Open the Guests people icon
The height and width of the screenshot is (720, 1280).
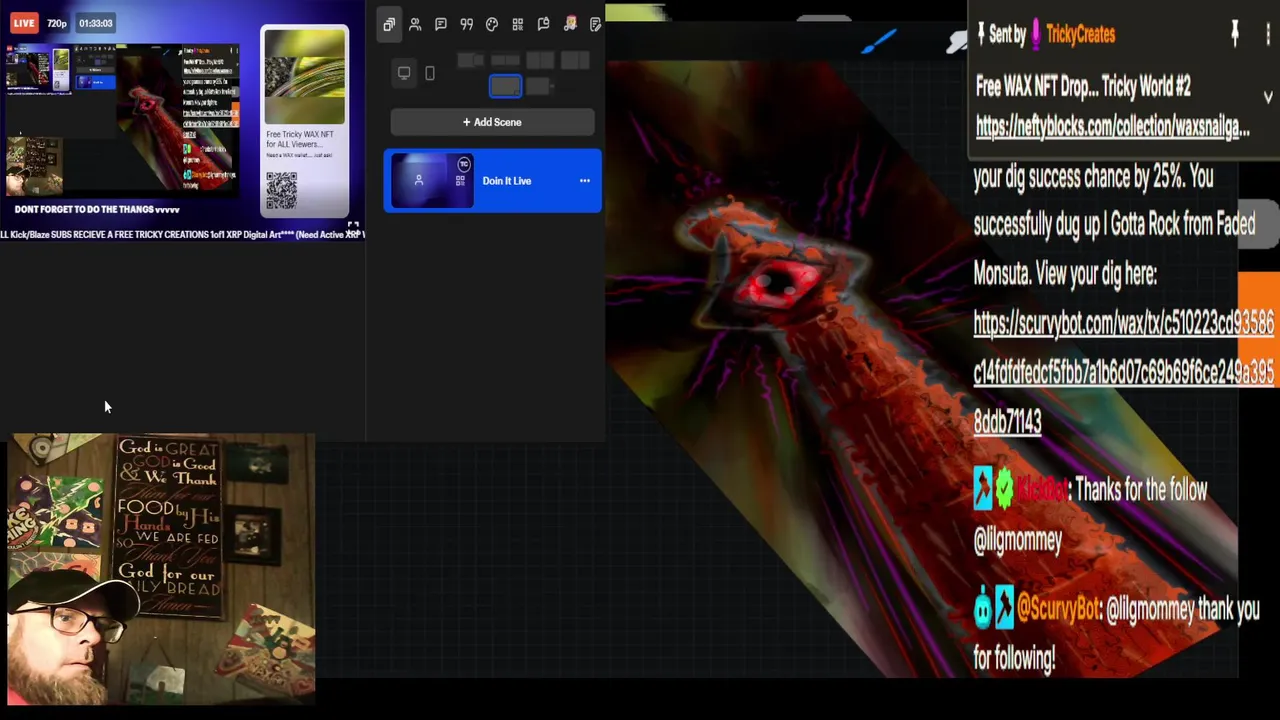click(x=415, y=24)
